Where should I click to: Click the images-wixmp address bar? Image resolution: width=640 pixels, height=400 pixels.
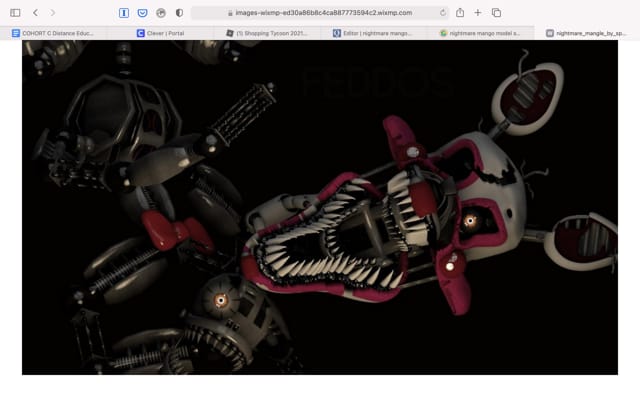click(x=320, y=13)
